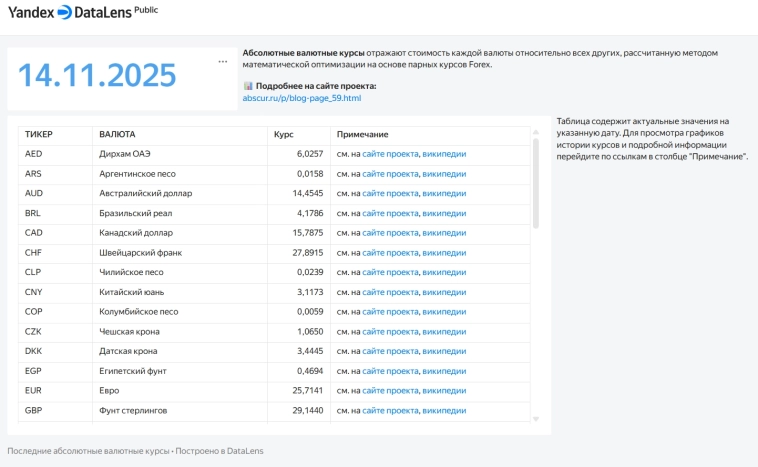Open сайте проекта link in AUD row
The height and width of the screenshot is (467, 758).
click(390, 193)
